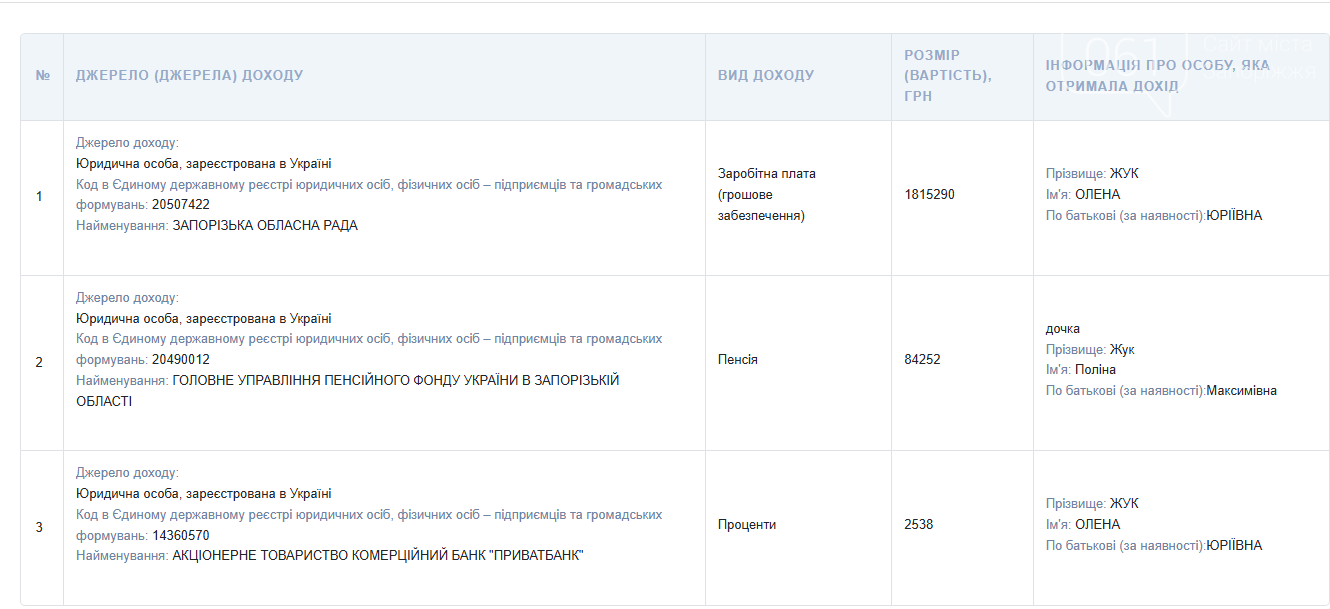
Task: Select the Джерело (джерела) доходу column header
Action: tap(189, 76)
